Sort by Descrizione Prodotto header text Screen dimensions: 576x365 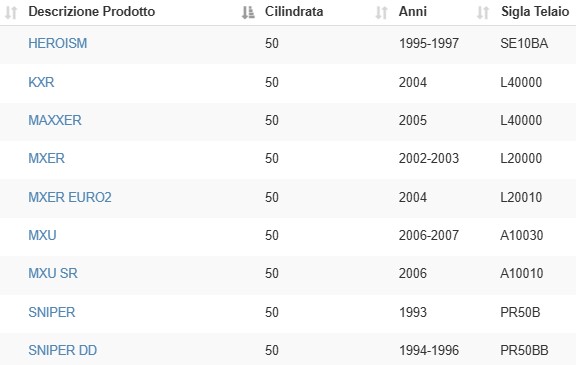point(92,12)
